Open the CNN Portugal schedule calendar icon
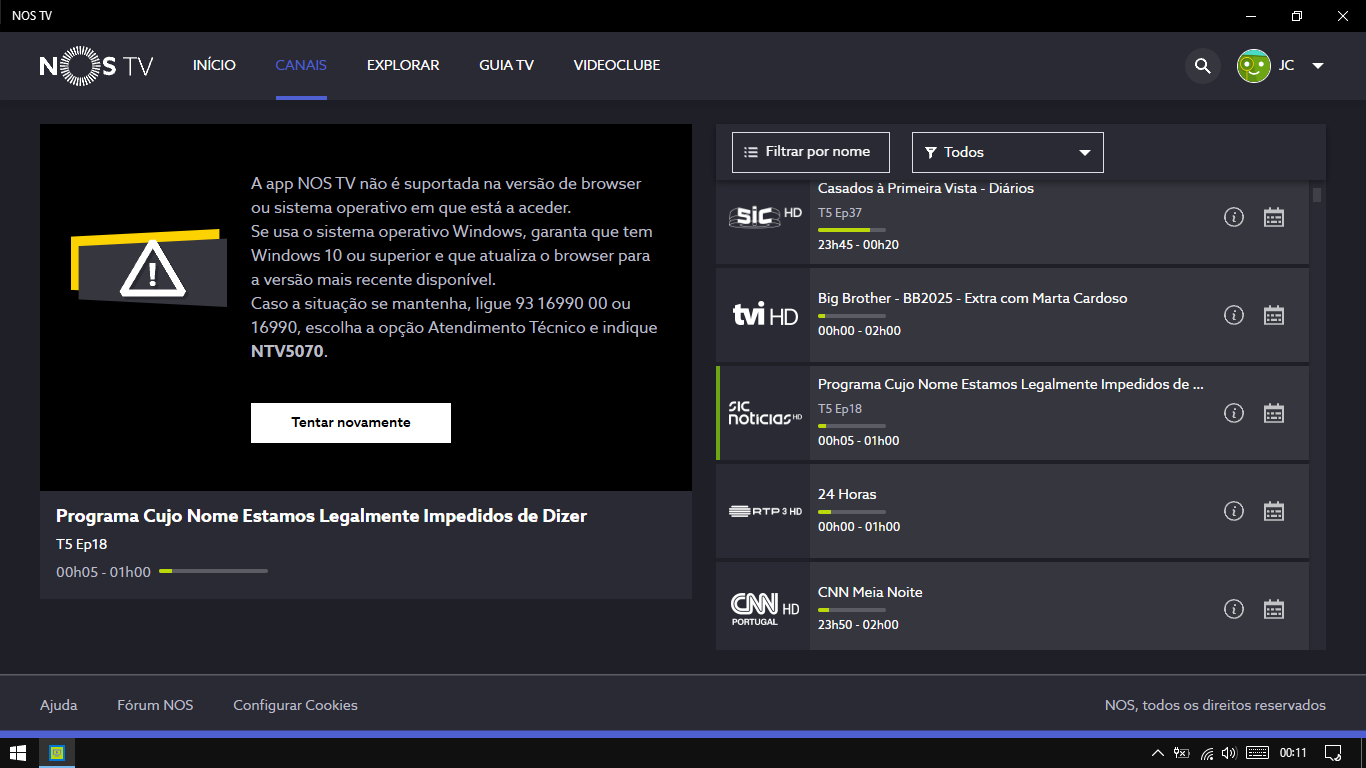 coord(1274,609)
